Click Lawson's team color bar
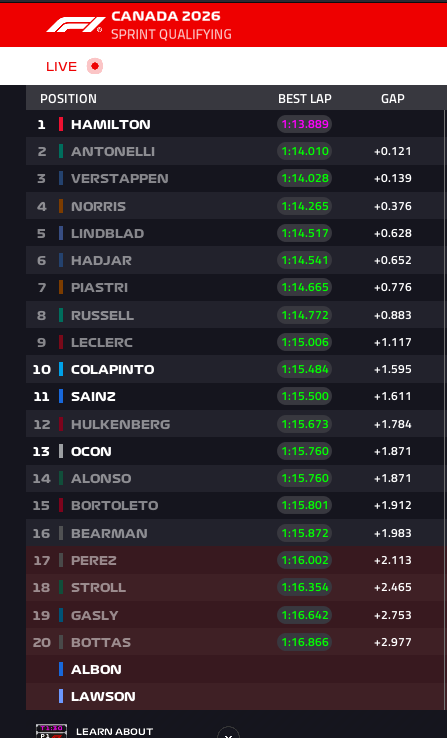This screenshot has height=738, width=447. [x=61, y=696]
